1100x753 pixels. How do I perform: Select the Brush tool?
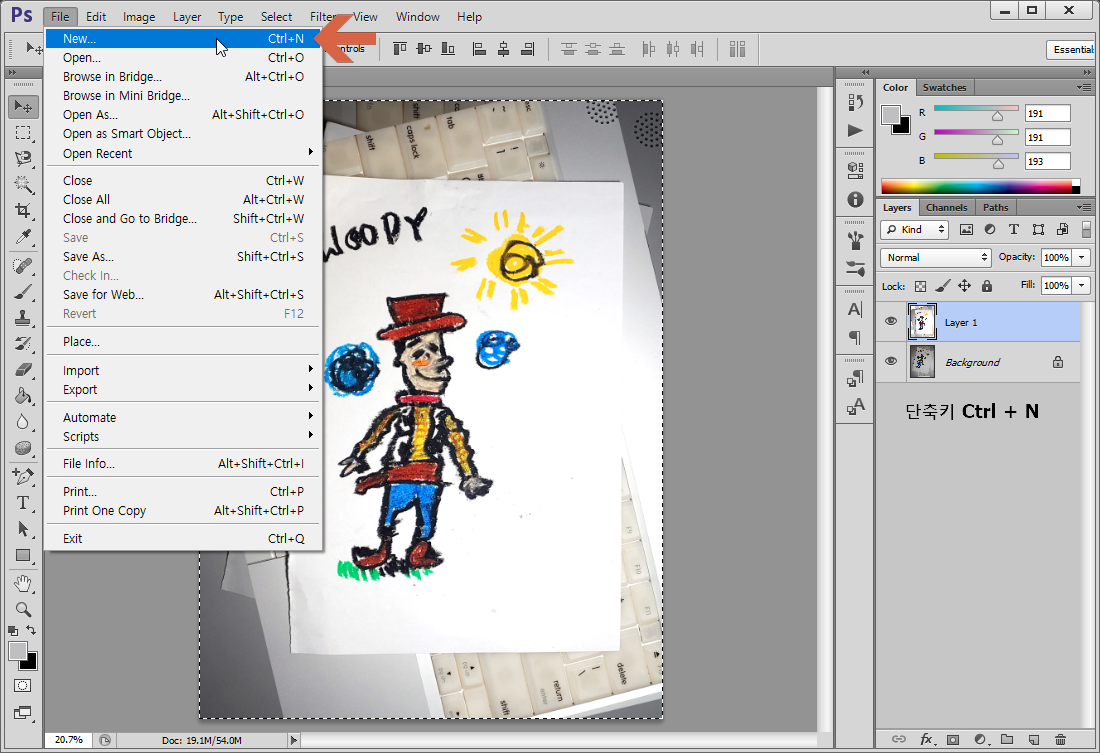(x=23, y=292)
